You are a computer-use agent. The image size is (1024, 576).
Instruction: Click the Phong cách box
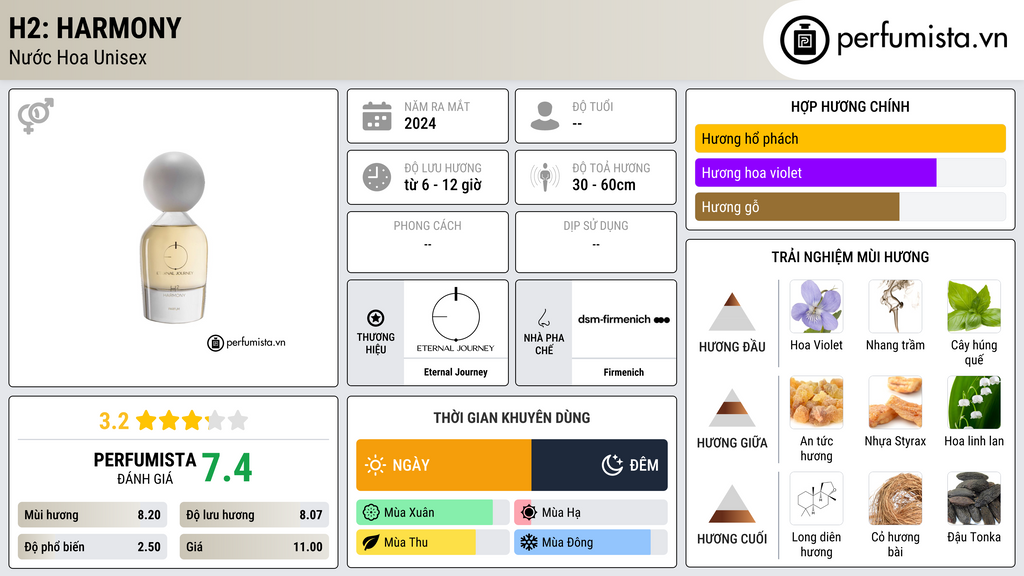(x=428, y=242)
